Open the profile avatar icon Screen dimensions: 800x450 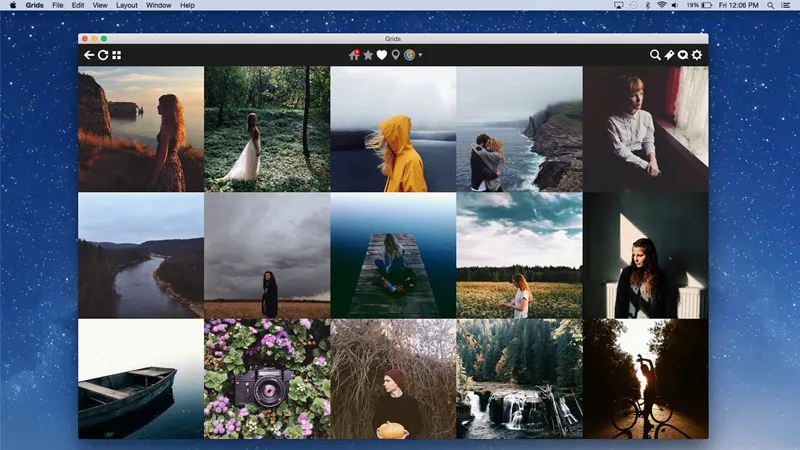(x=409, y=55)
